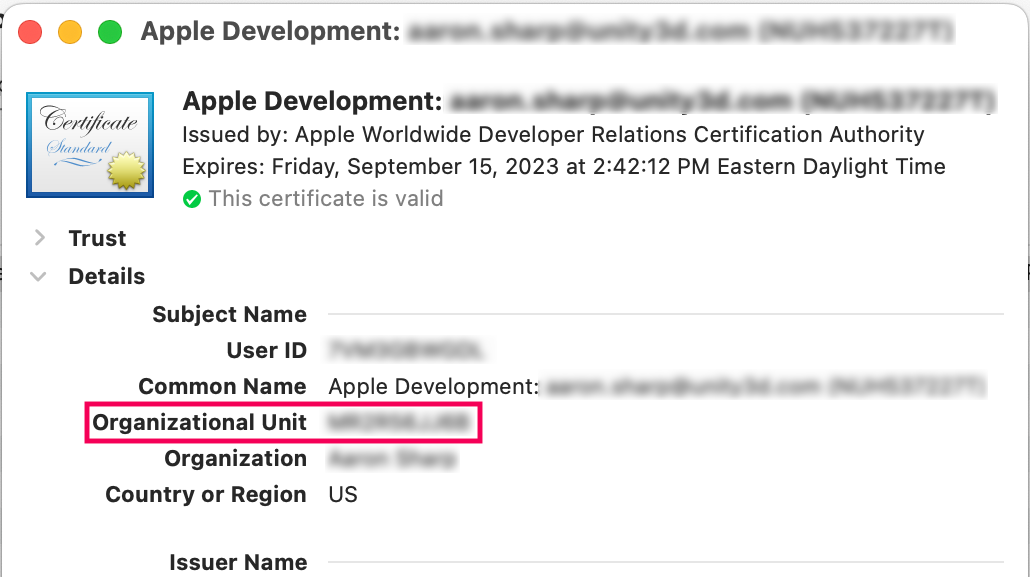Select the Country or Region value US

343,495
